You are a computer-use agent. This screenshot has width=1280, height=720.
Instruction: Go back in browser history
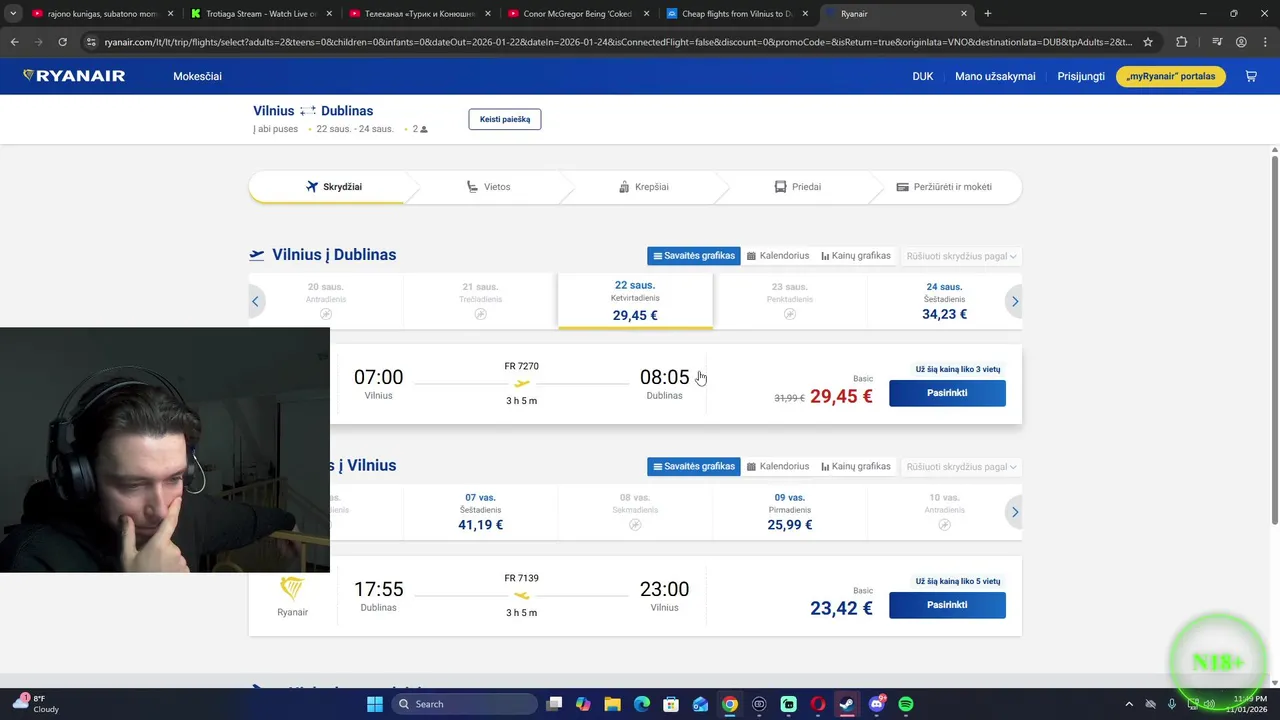click(x=14, y=42)
